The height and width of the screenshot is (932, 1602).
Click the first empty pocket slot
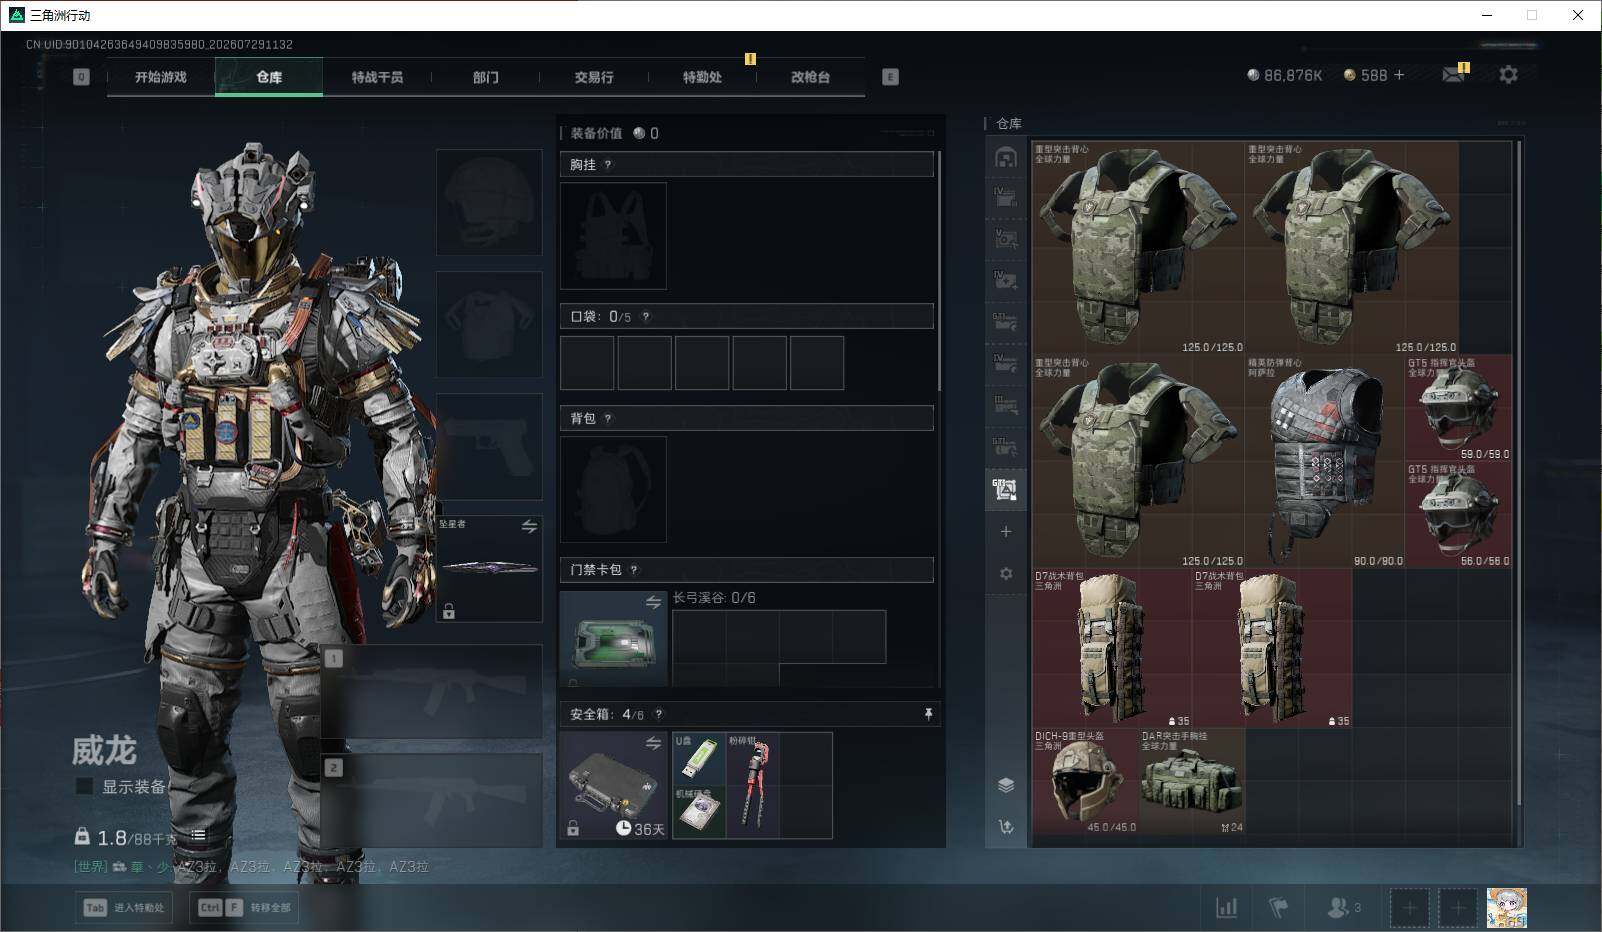(x=587, y=362)
